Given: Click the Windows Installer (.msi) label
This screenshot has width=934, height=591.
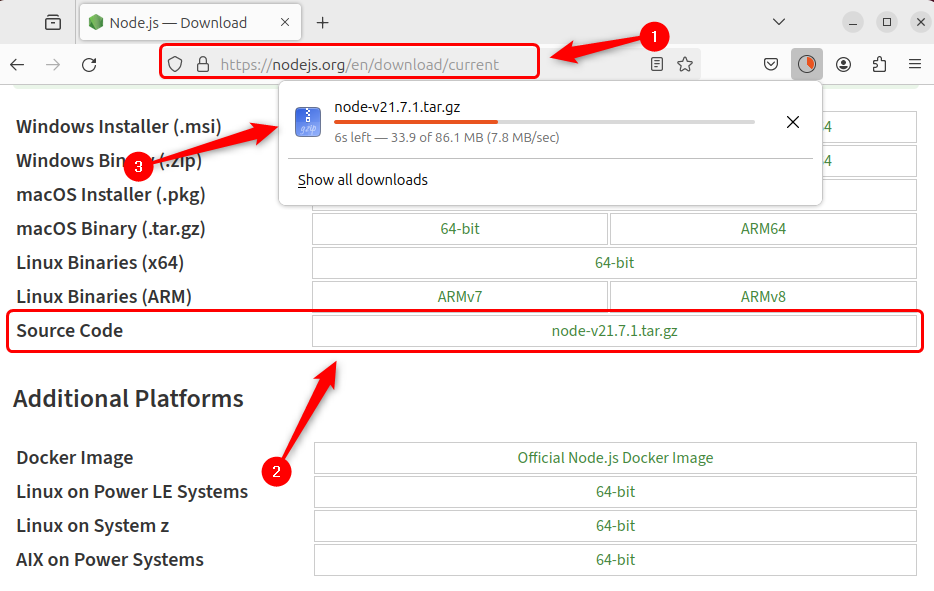Looking at the screenshot, I should coord(119,127).
